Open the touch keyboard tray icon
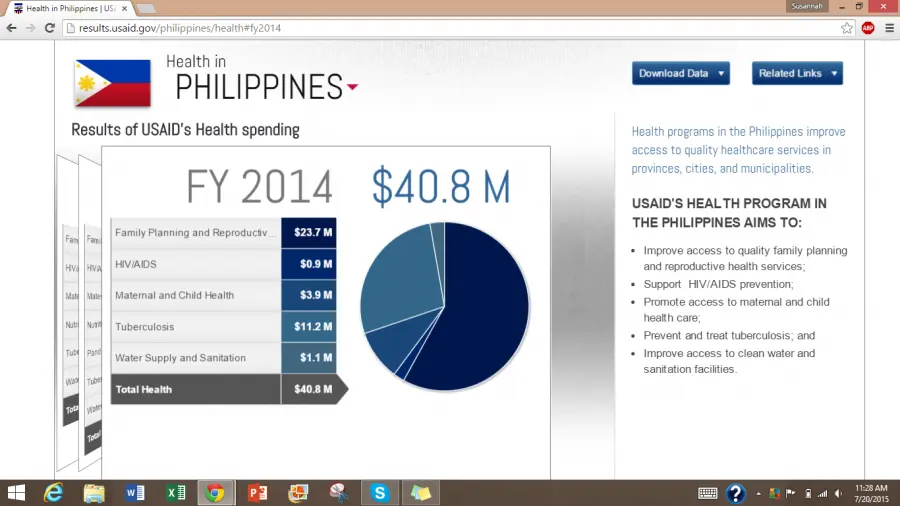This screenshot has height=506, width=900. (x=708, y=493)
